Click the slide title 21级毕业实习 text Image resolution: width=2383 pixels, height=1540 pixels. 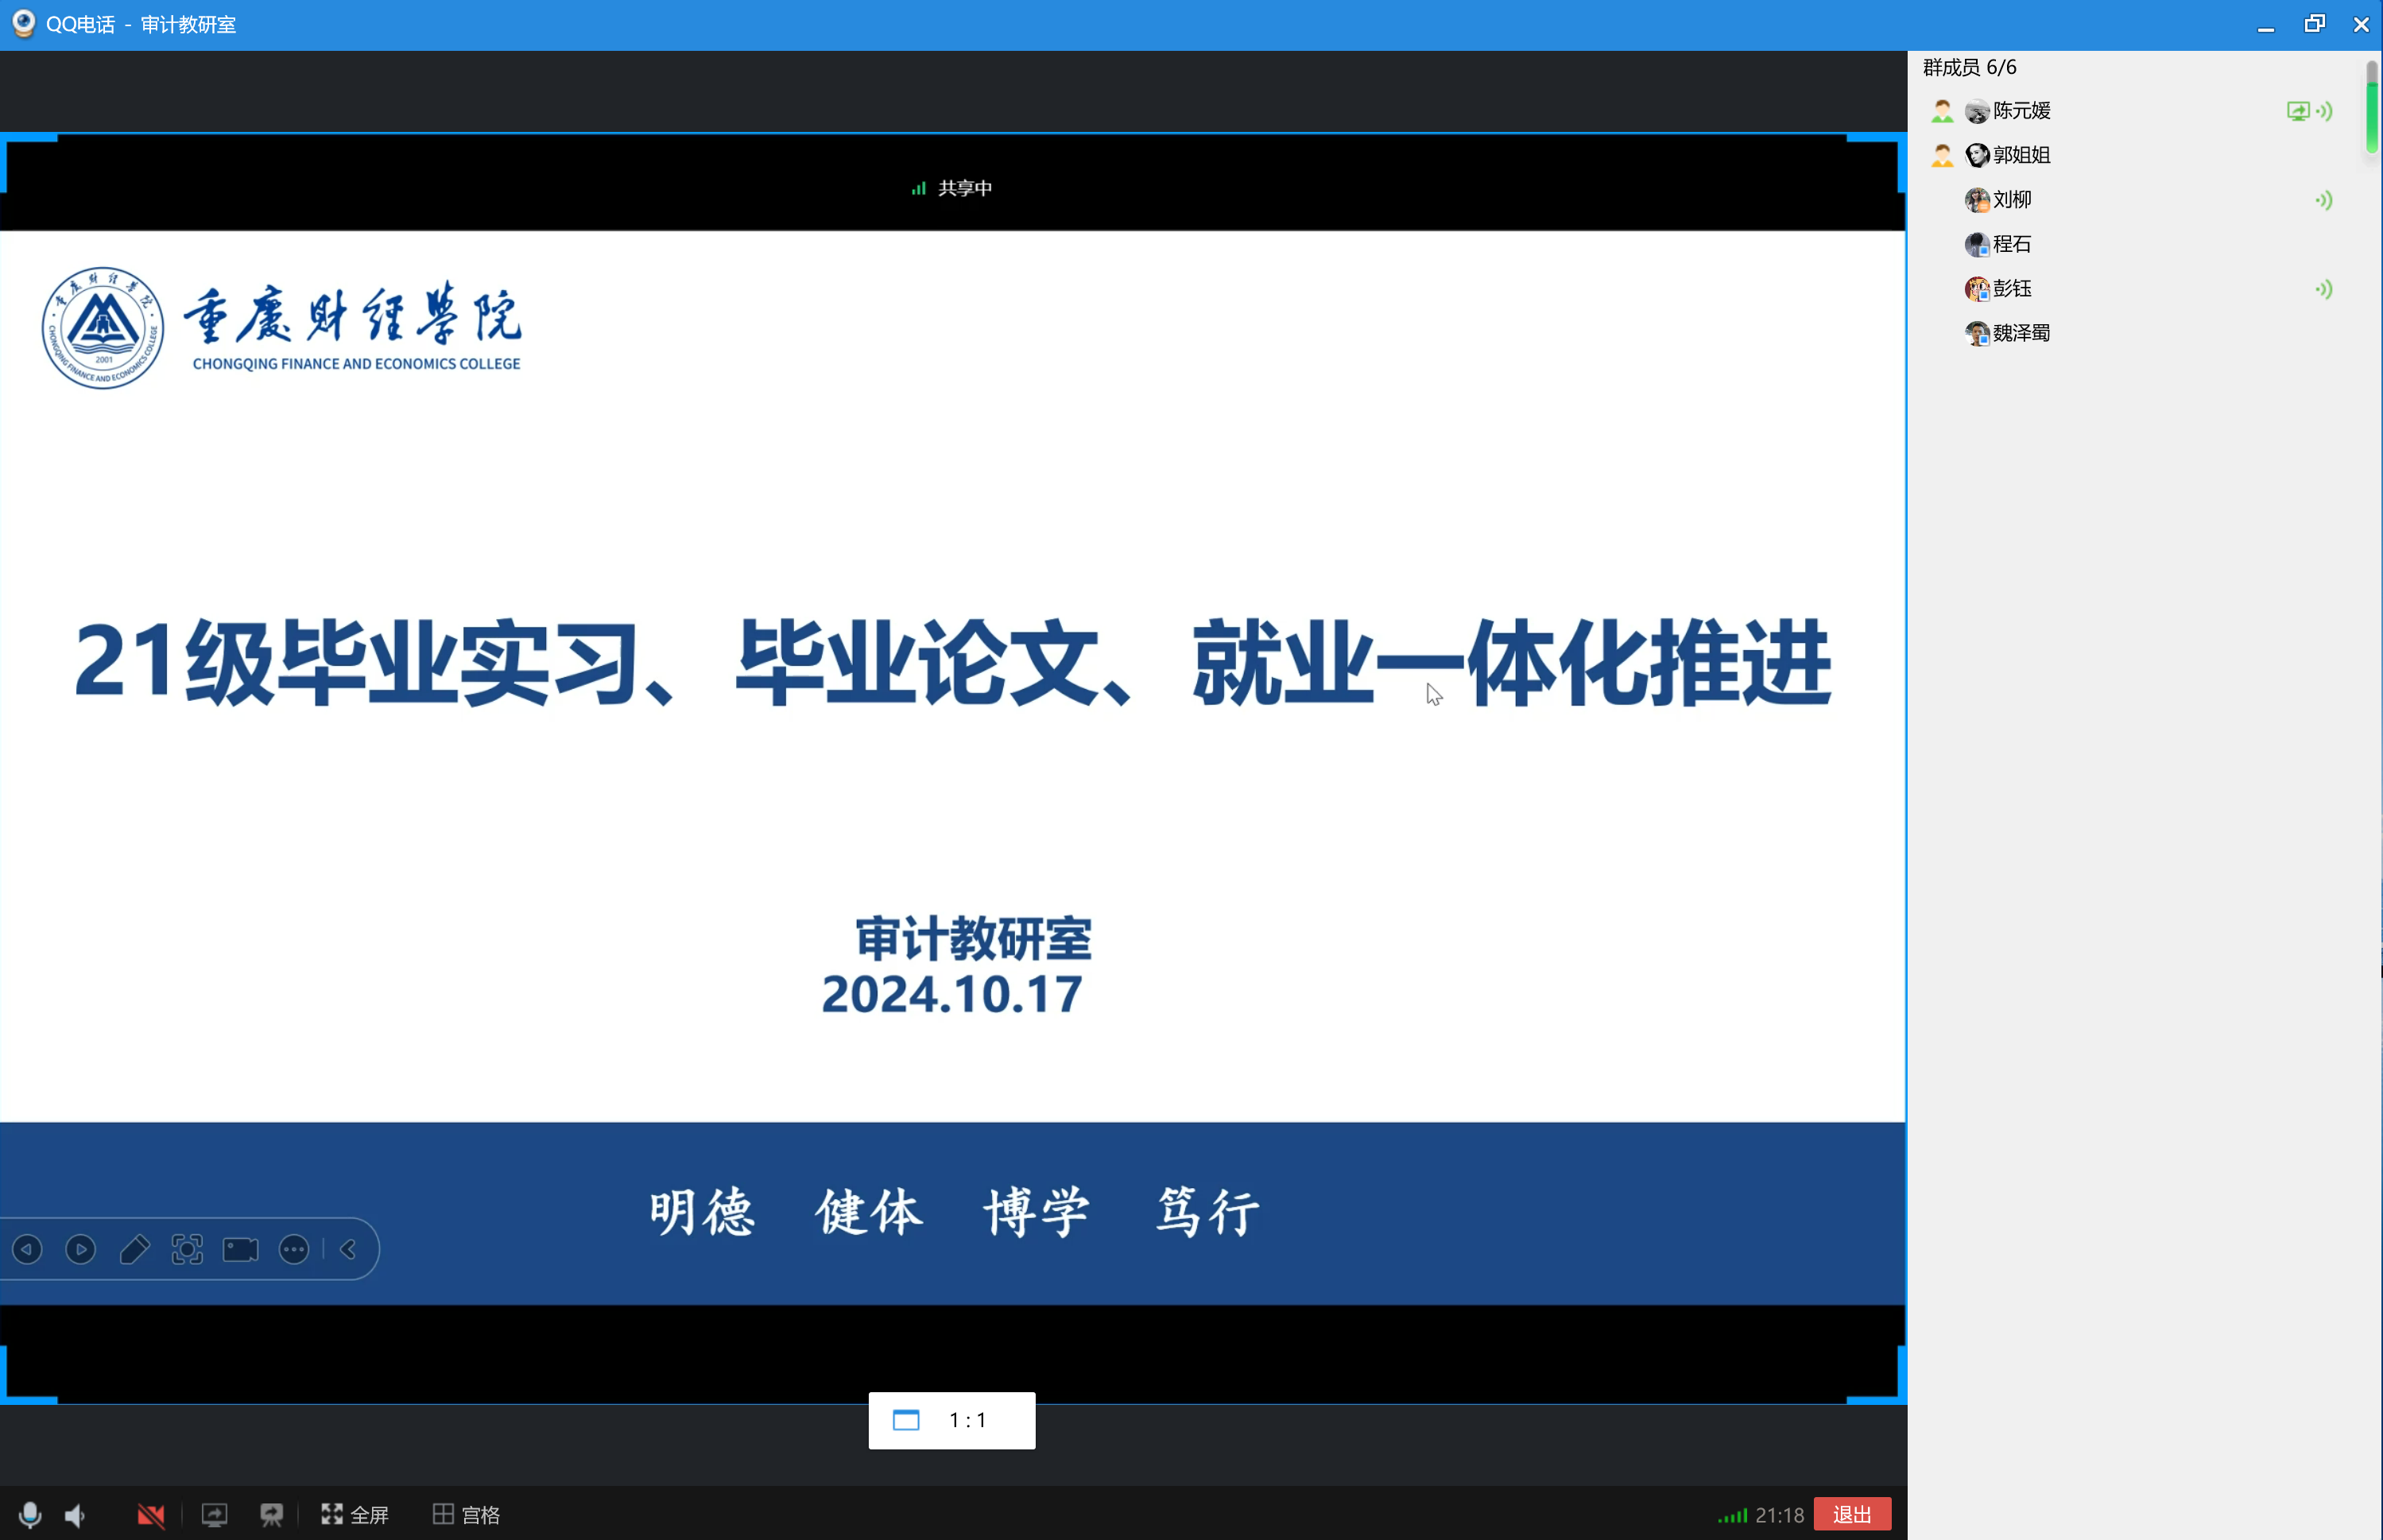tap(356, 662)
